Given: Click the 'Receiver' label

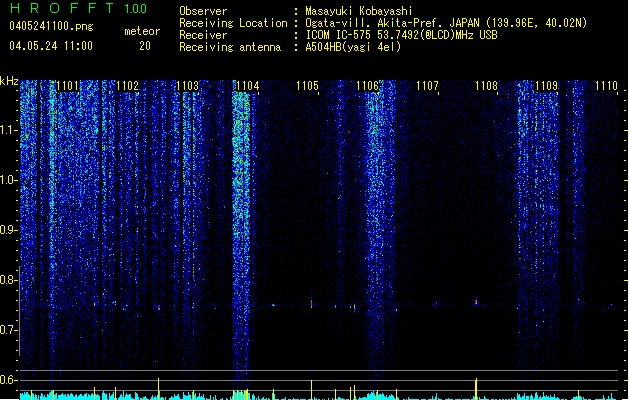Looking at the screenshot, I should (x=203, y=35).
